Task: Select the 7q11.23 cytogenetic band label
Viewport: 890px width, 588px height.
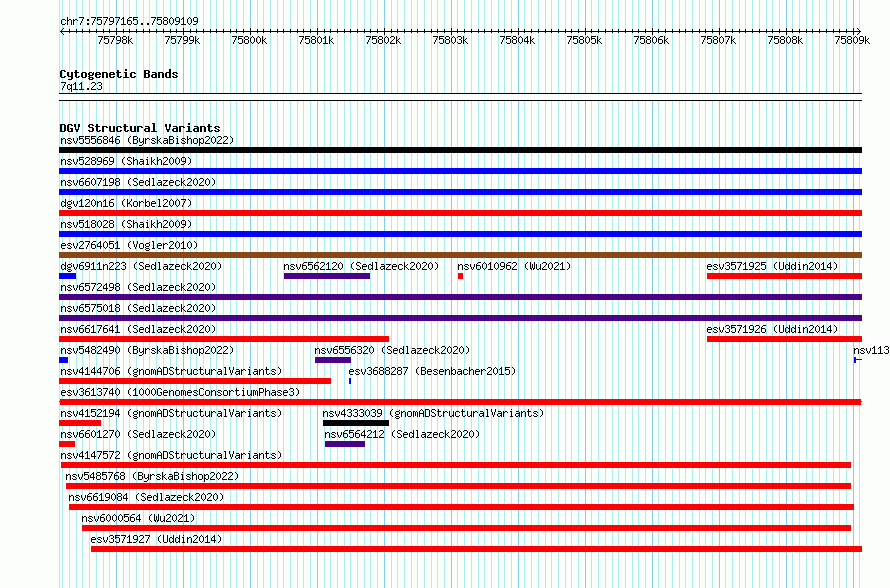Action: tap(81, 86)
